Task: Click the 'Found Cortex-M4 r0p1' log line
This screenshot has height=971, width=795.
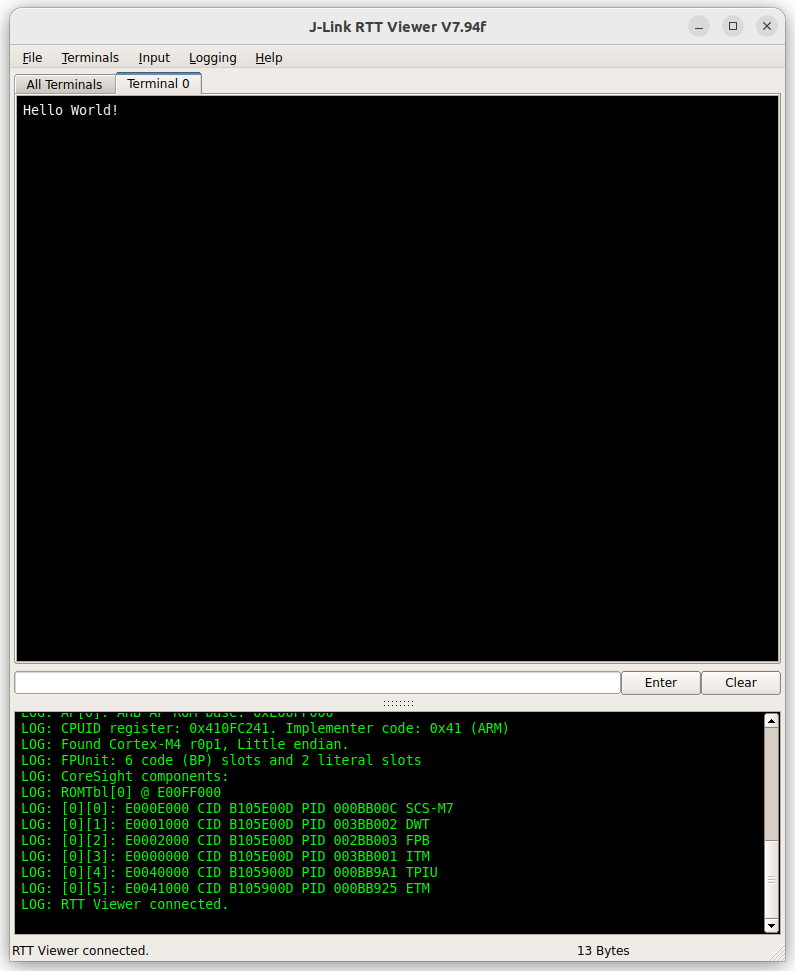Action: [x=185, y=744]
